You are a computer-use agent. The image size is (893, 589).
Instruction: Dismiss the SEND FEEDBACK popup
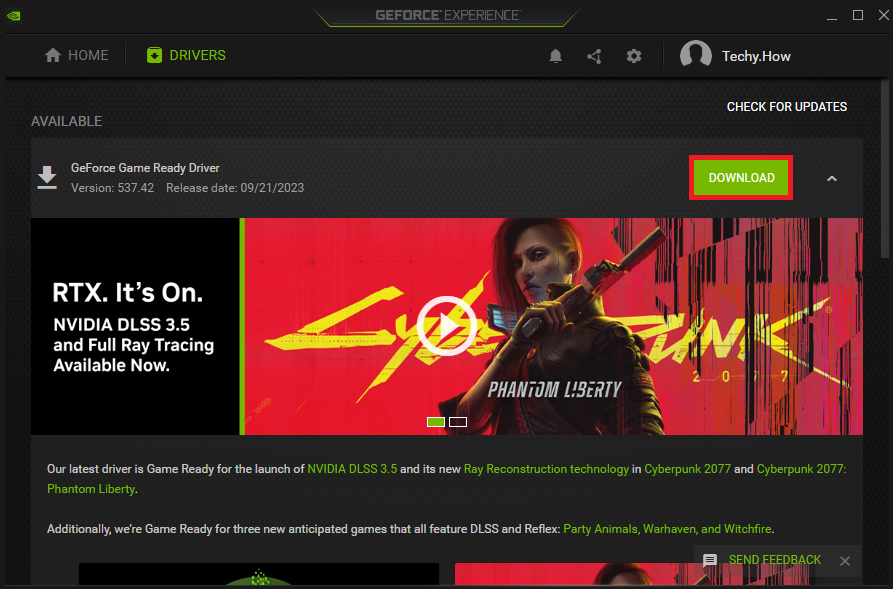click(x=845, y=561)
